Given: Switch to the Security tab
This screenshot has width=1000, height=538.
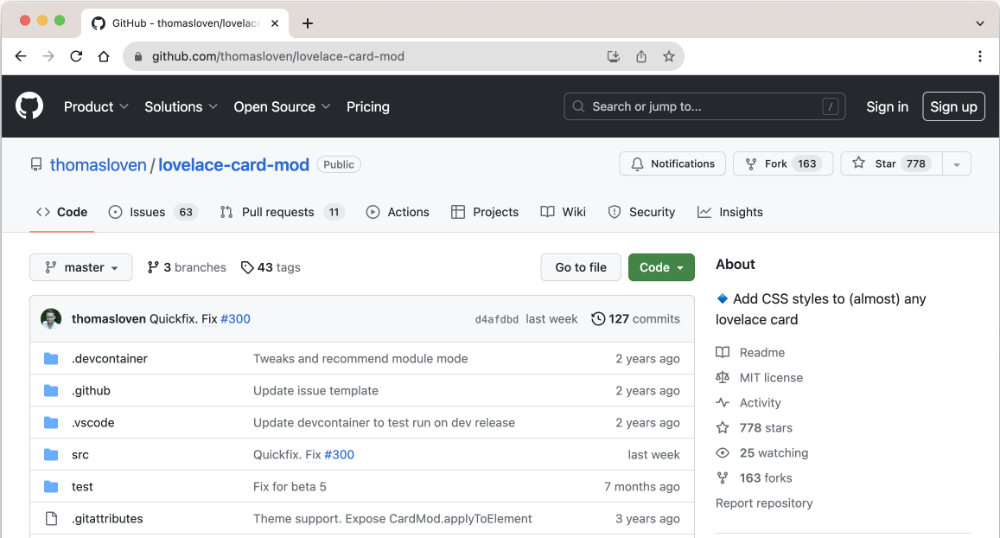Looking at the screenshot, I should (642, 212).
